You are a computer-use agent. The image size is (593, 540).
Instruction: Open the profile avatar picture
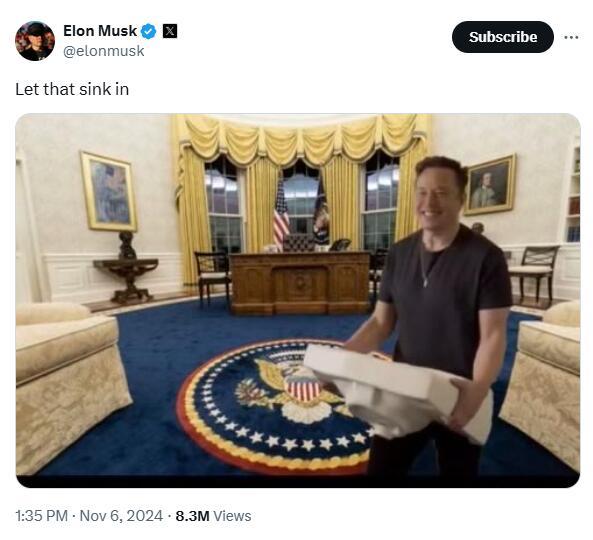click(35, 41)
